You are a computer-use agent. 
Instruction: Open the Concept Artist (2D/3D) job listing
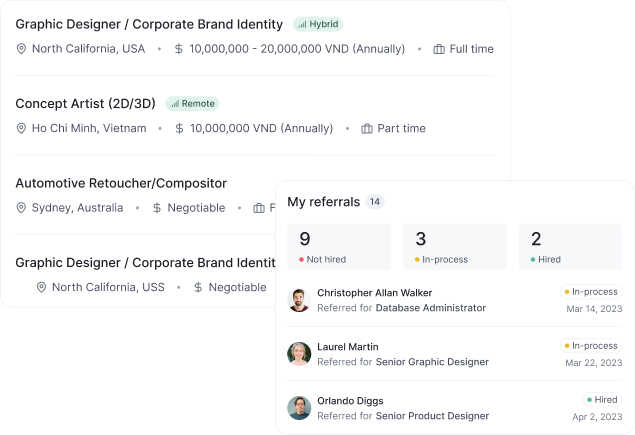(x=85, y=103)
